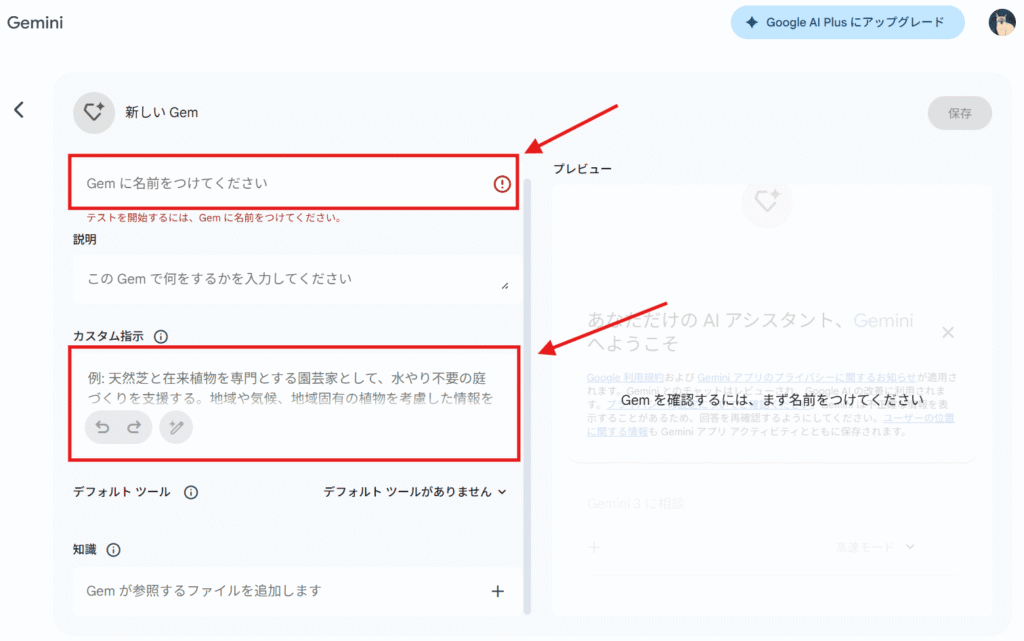
Task: Click 保存 to save the Gem
Action: point(959,112)
